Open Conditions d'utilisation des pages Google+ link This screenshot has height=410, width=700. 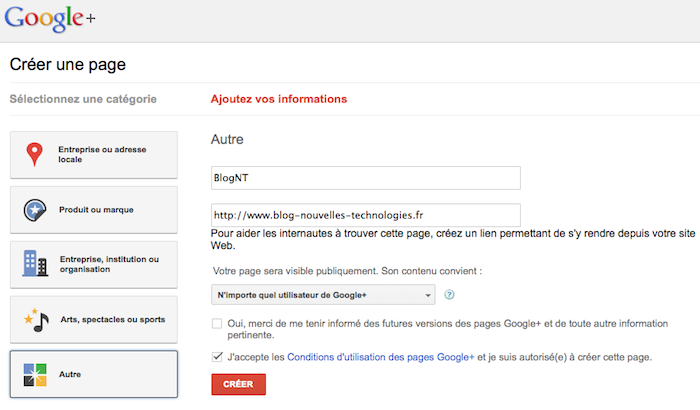pyautogui.click(x=380, y=356)
